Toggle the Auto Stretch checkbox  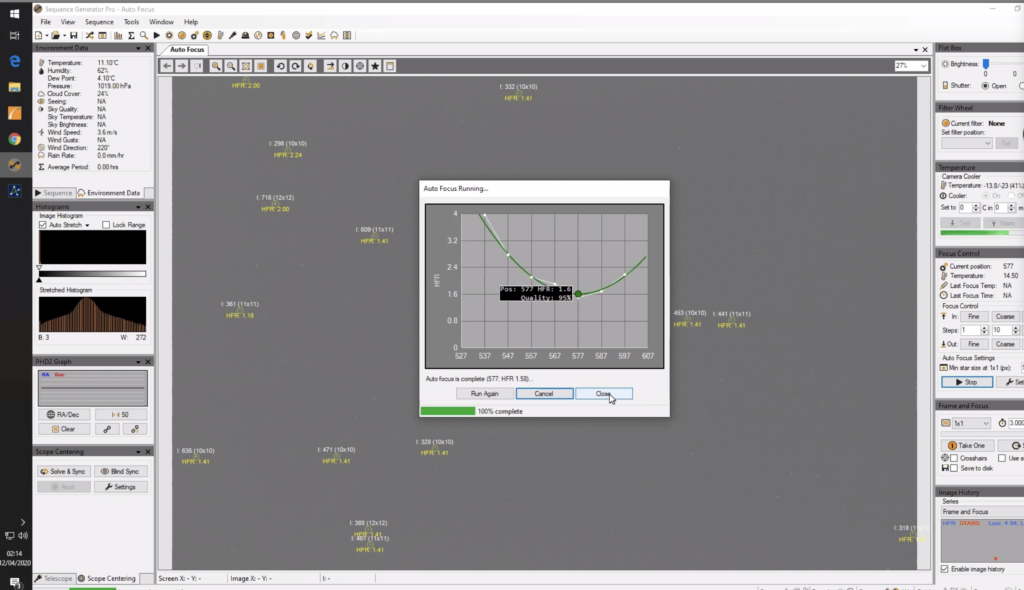click(43, 225)
